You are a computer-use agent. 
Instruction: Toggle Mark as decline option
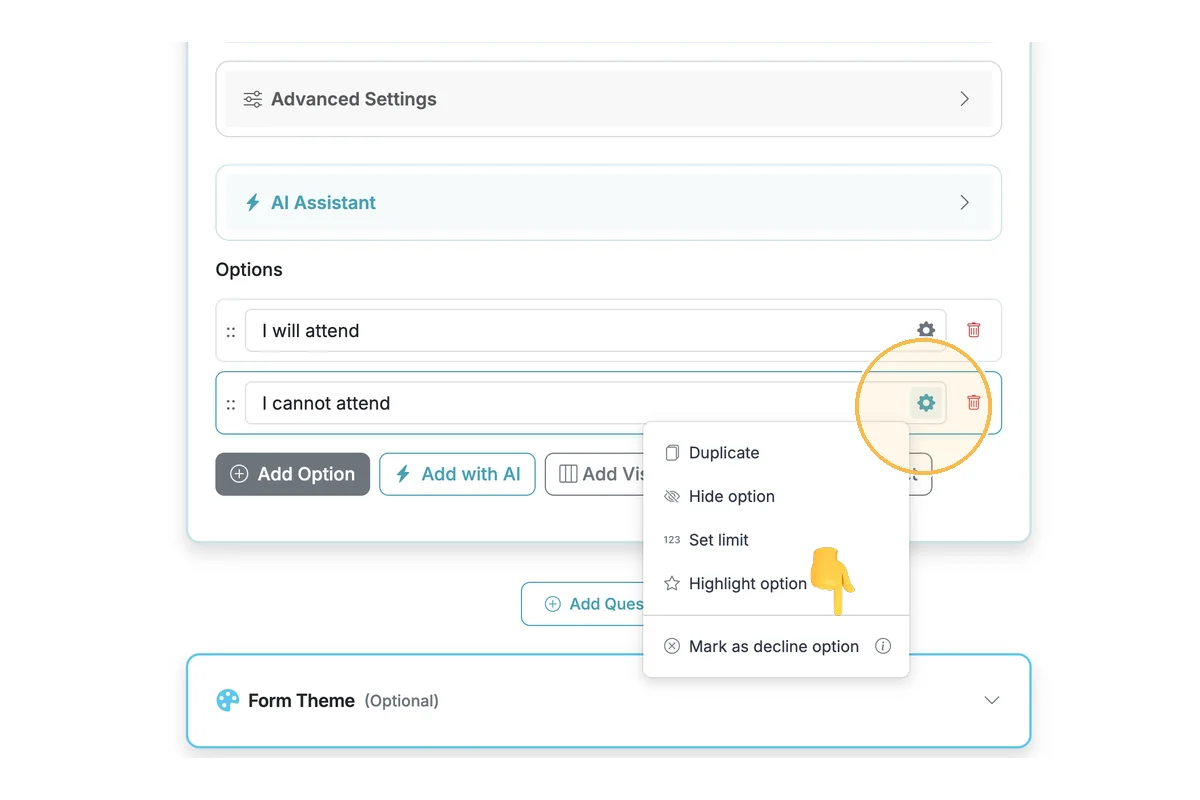773,646
